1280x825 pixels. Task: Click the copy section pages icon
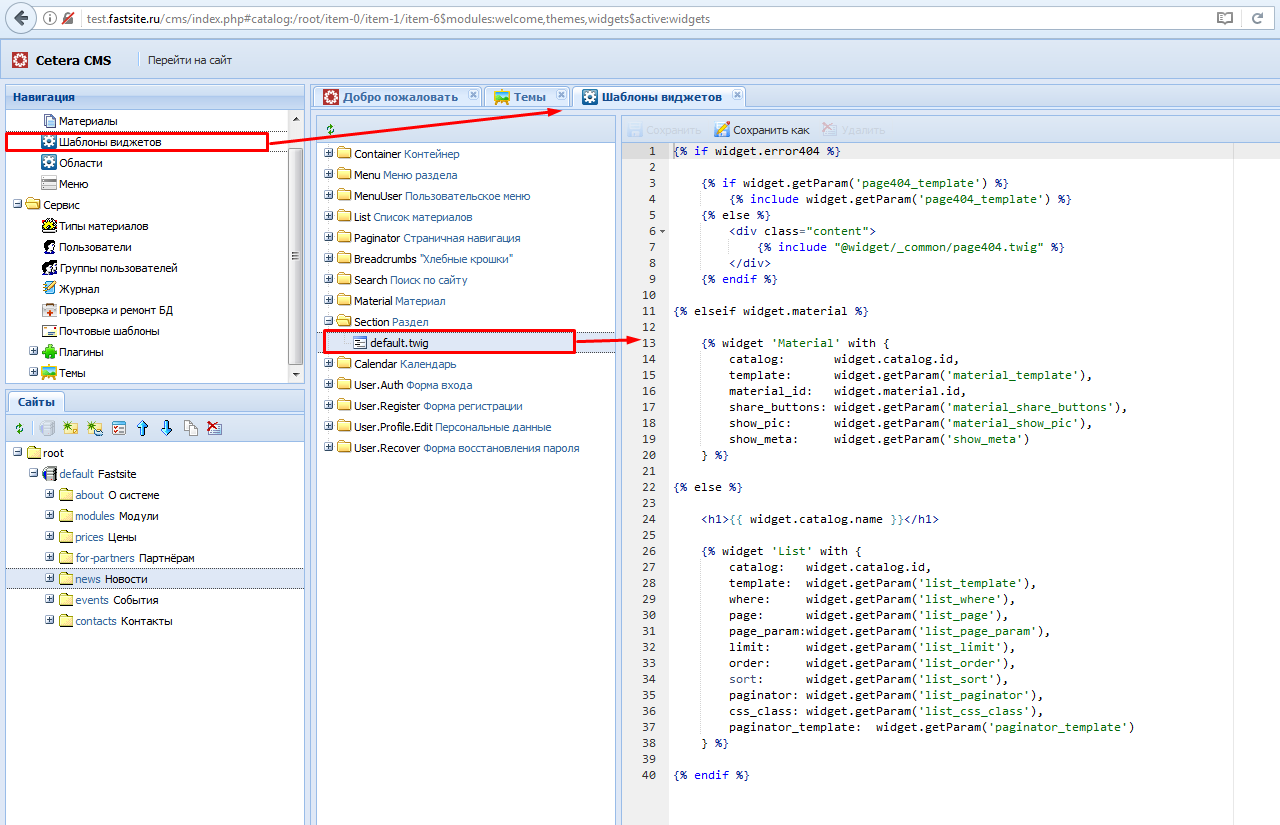coord(190,428)
